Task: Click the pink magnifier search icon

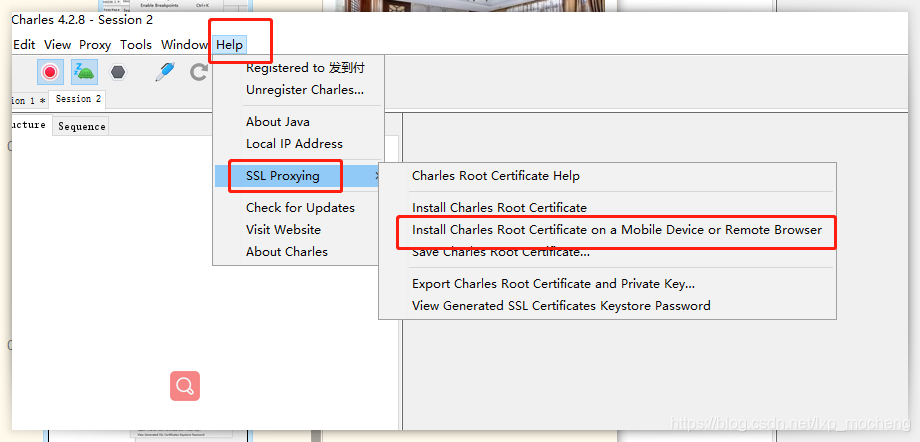Action: (185, 386)
